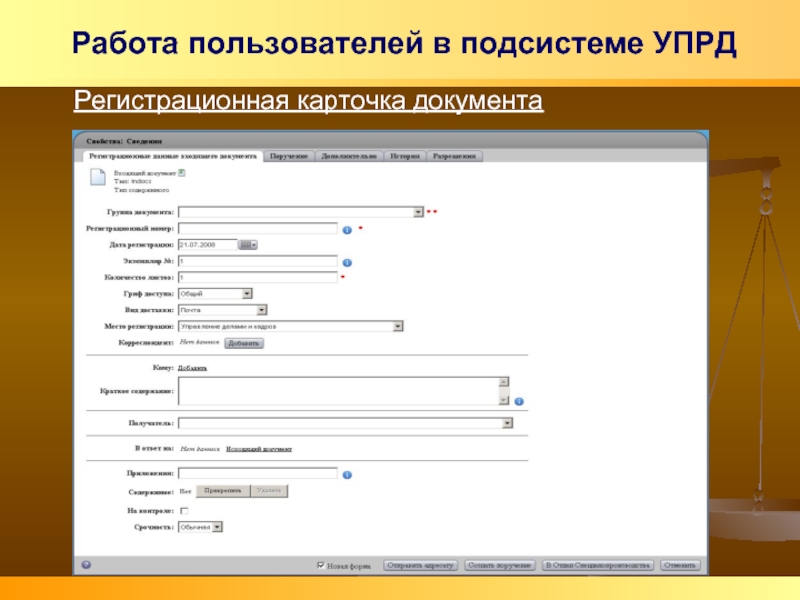Click the Добавить link next to Кому
800x600 pixels.
(x=192, y=368)
